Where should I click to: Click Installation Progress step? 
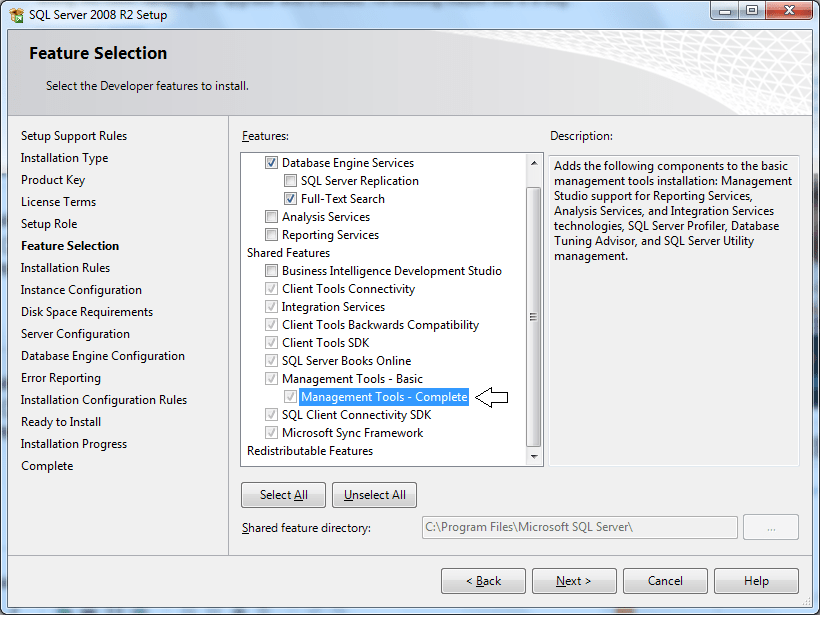pos(74,444)
